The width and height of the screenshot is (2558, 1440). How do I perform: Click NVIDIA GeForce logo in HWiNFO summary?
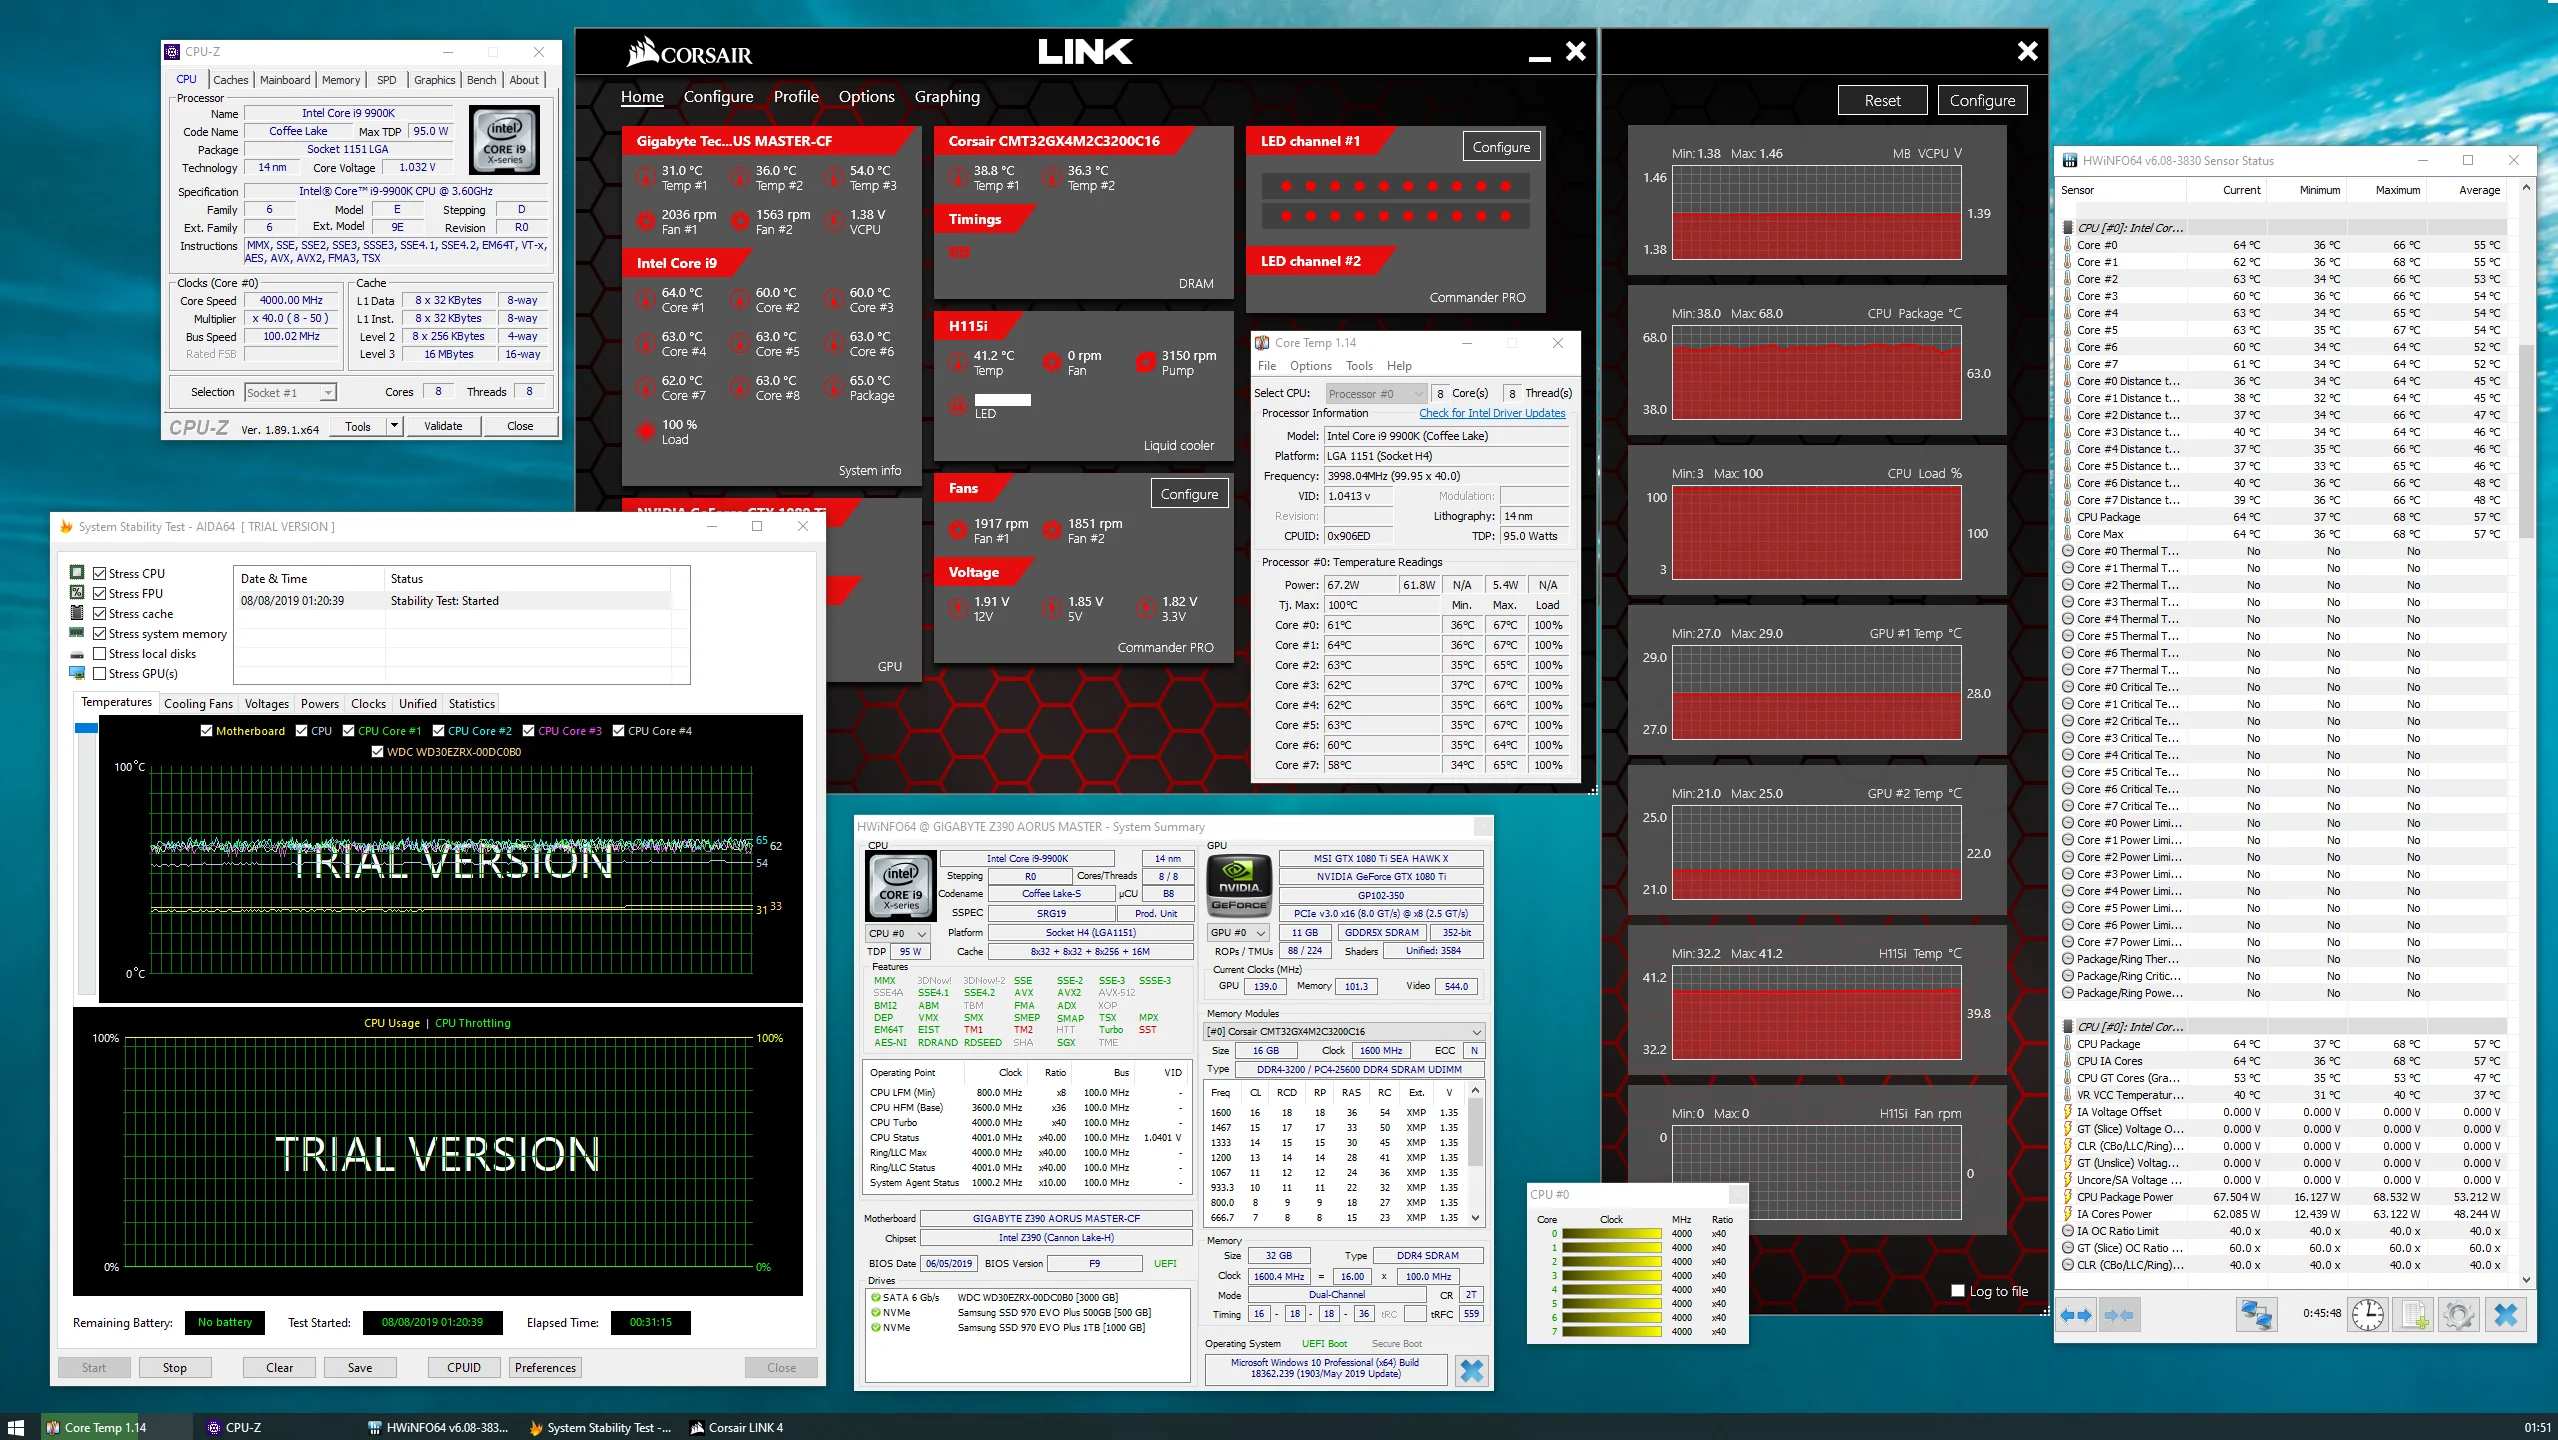(1240, 886)
